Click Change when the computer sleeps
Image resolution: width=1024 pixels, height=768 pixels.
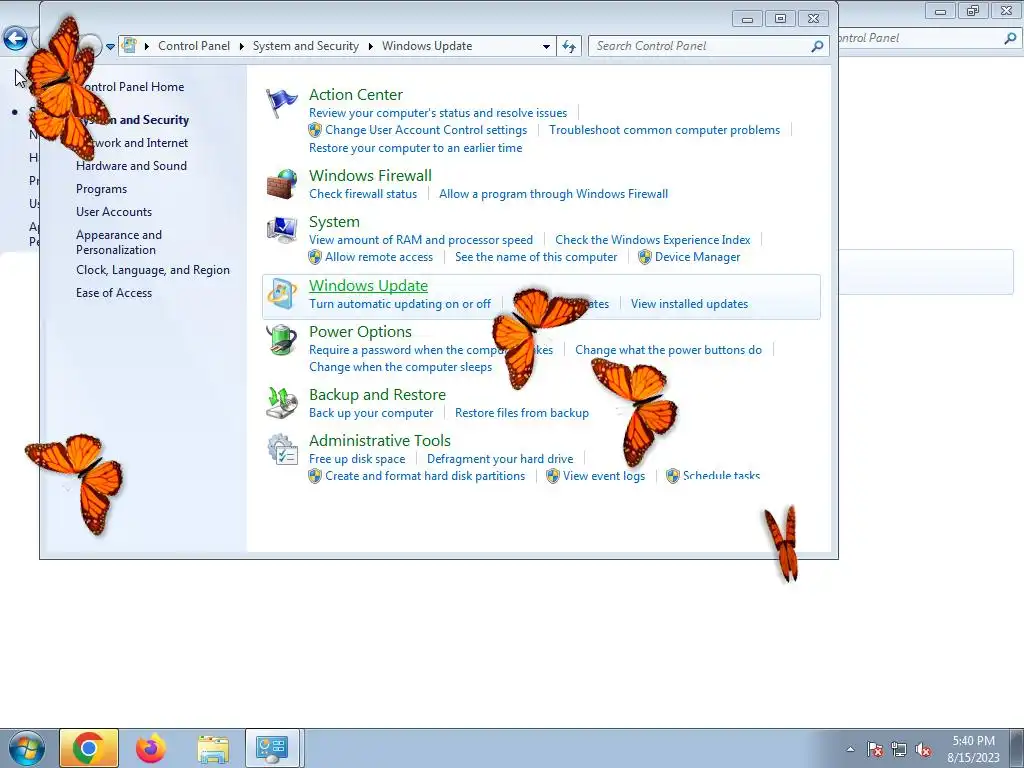(400, 366)
